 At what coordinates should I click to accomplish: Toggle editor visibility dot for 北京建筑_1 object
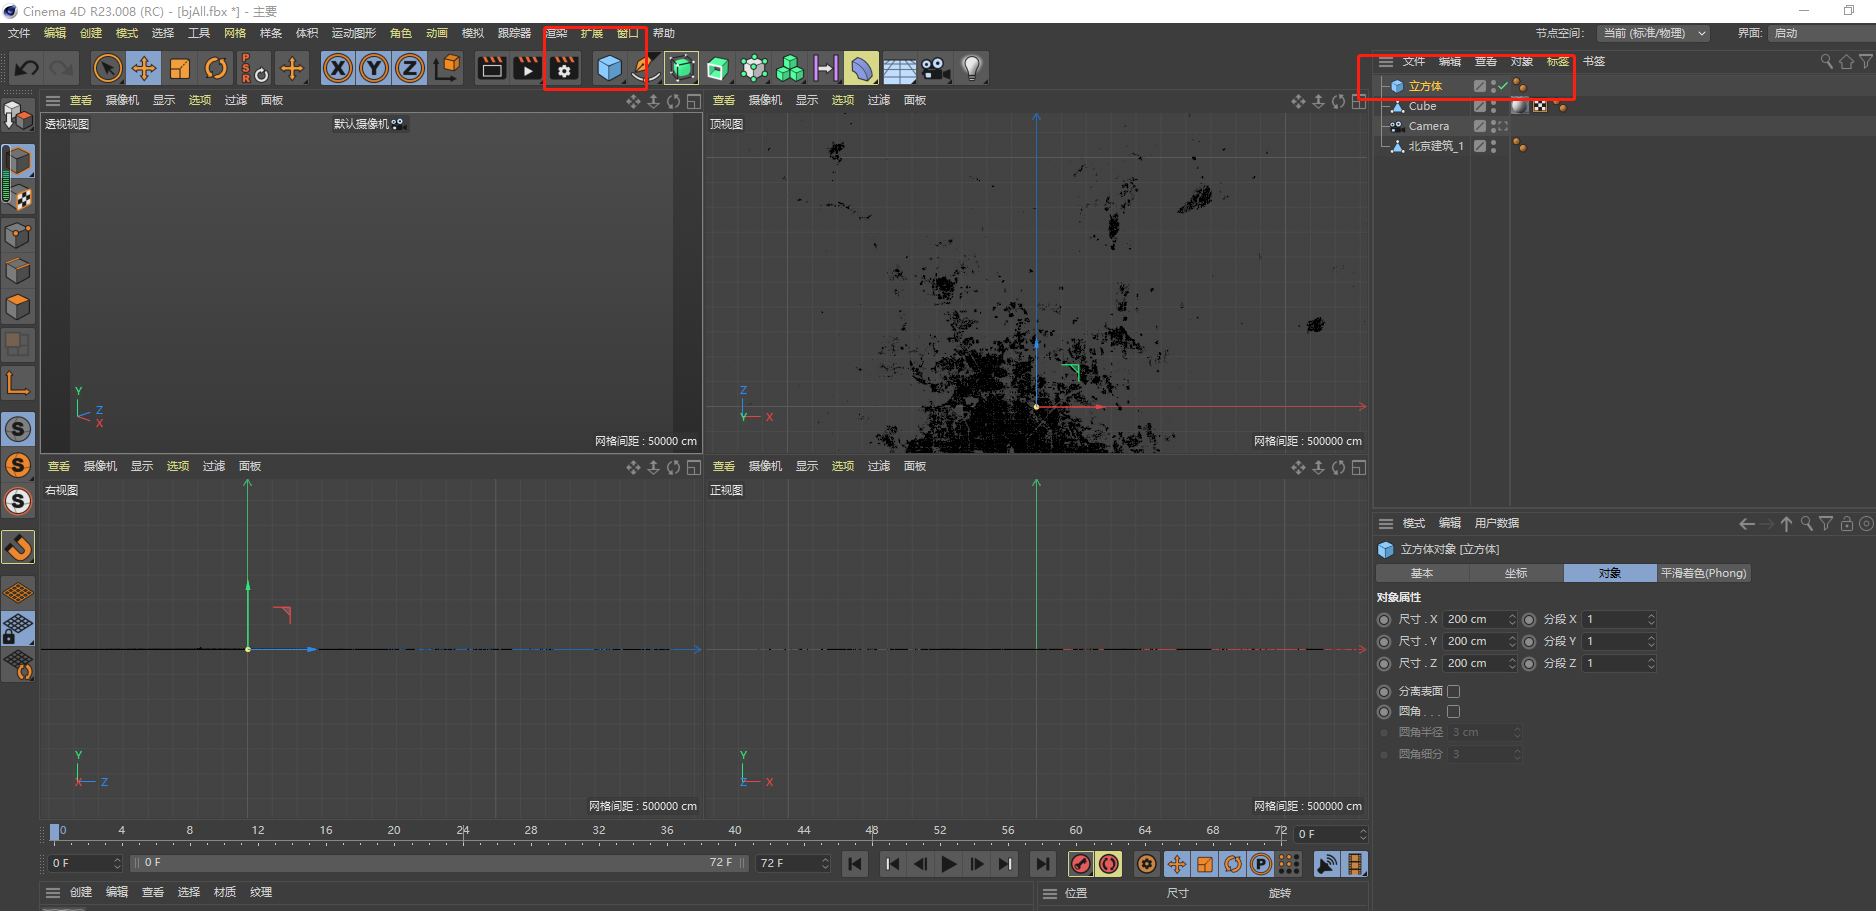[x=1494, y=142]
